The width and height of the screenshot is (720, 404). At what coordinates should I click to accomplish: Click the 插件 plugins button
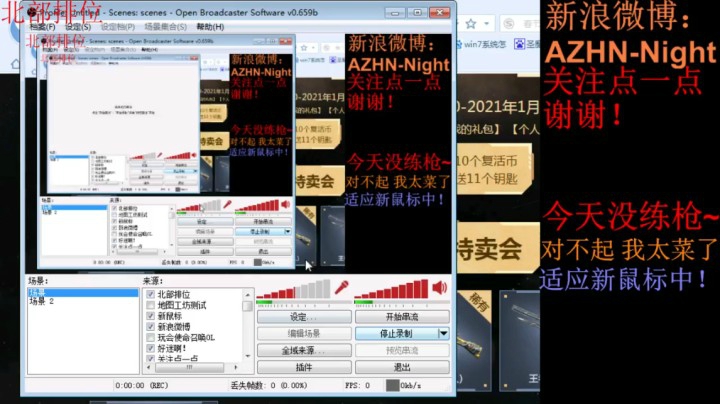(304, 367)
